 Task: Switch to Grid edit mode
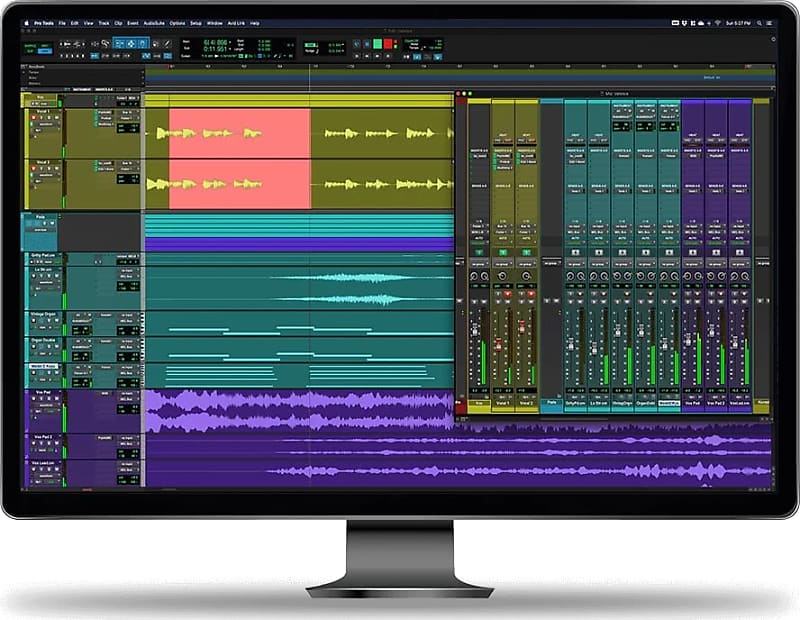(45, 52)
